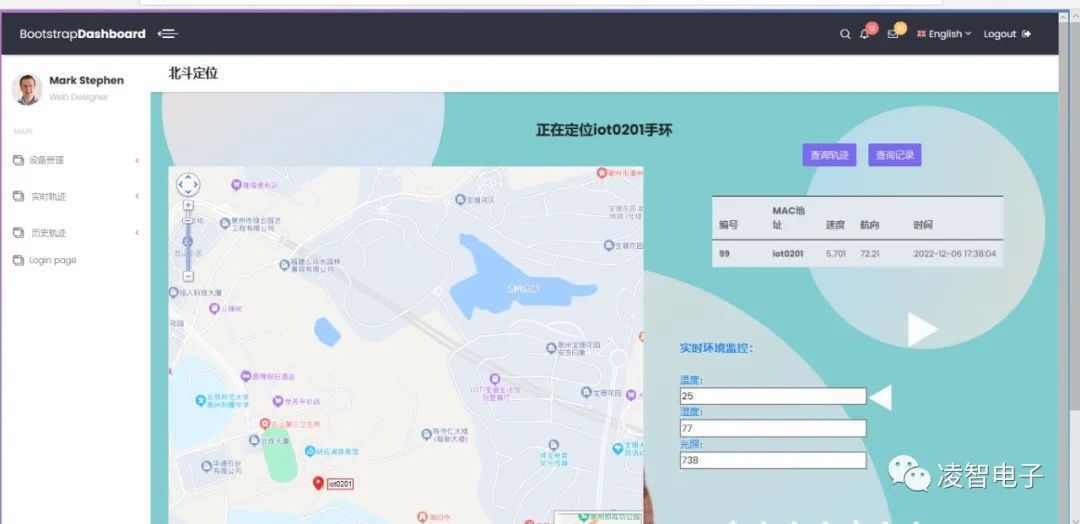Image resolution: width=1080 pixels, height=524 pixels.
Task: Click the purple hotel marker near 假日酒店
Action: [246, 376]
